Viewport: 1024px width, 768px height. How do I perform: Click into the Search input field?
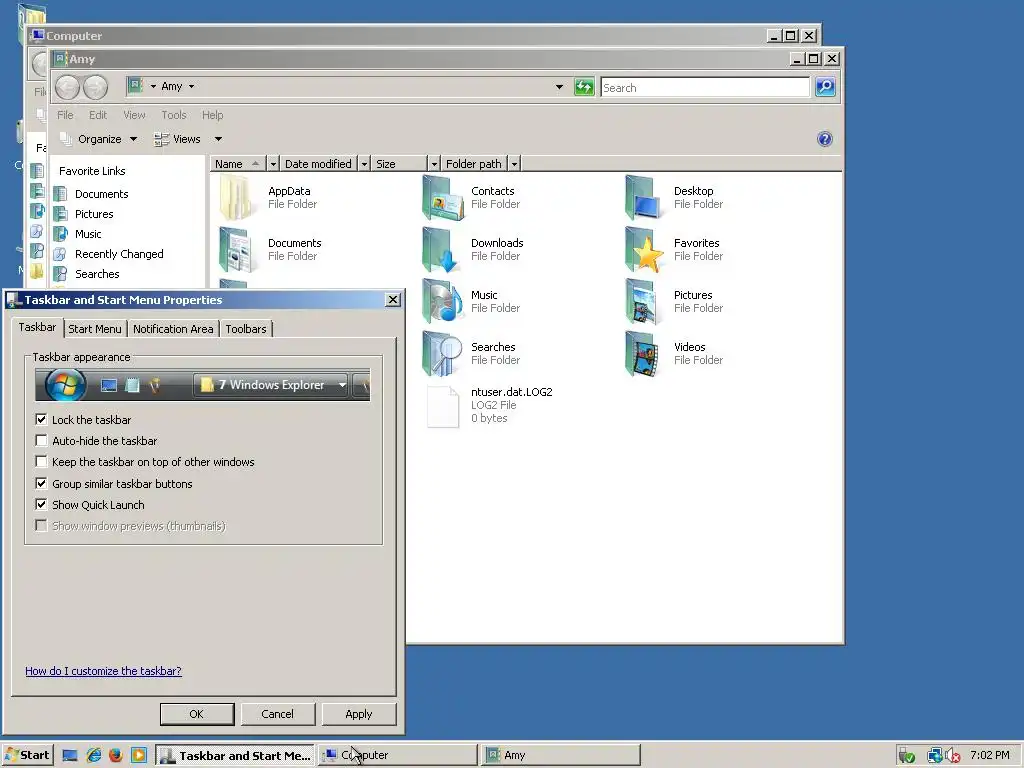tap(705, 88)
